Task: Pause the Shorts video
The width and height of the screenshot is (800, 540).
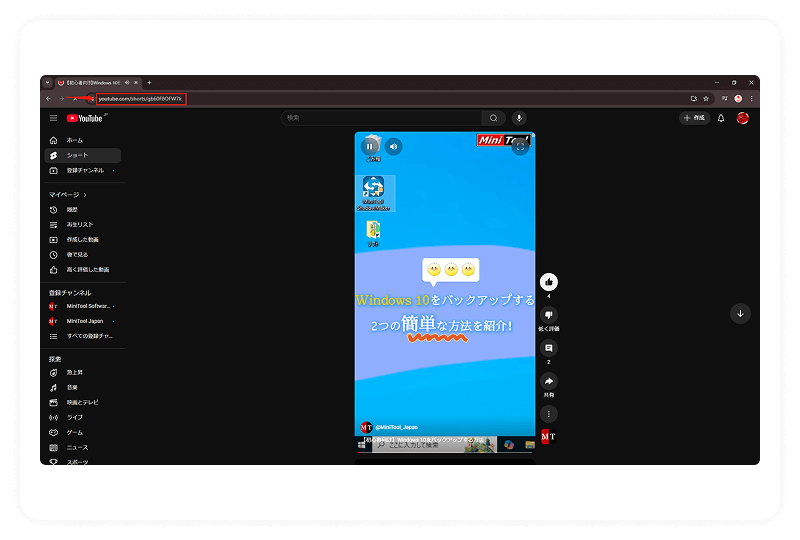Action: pos(370,146)
